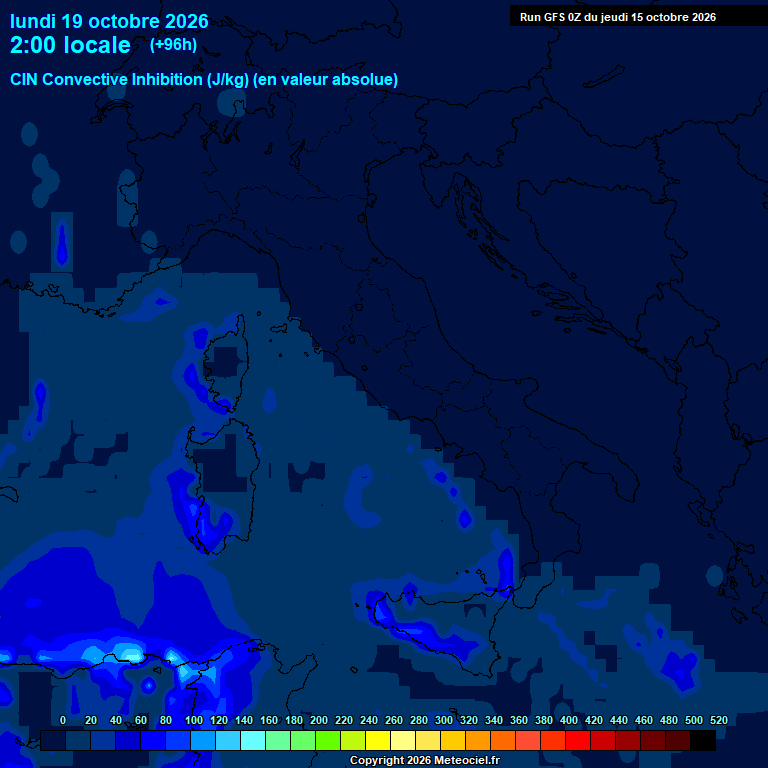Select the legend swatch between 380 and 400
The width and height of the screenshot is (768, 768).
click(552, 740)
